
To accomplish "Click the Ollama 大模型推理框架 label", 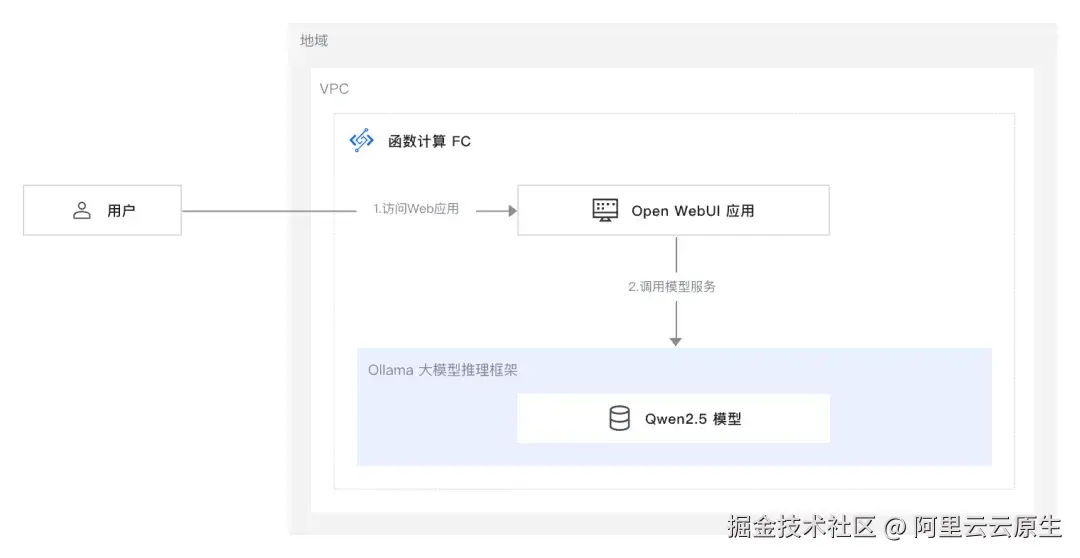I will pos(442,370).
